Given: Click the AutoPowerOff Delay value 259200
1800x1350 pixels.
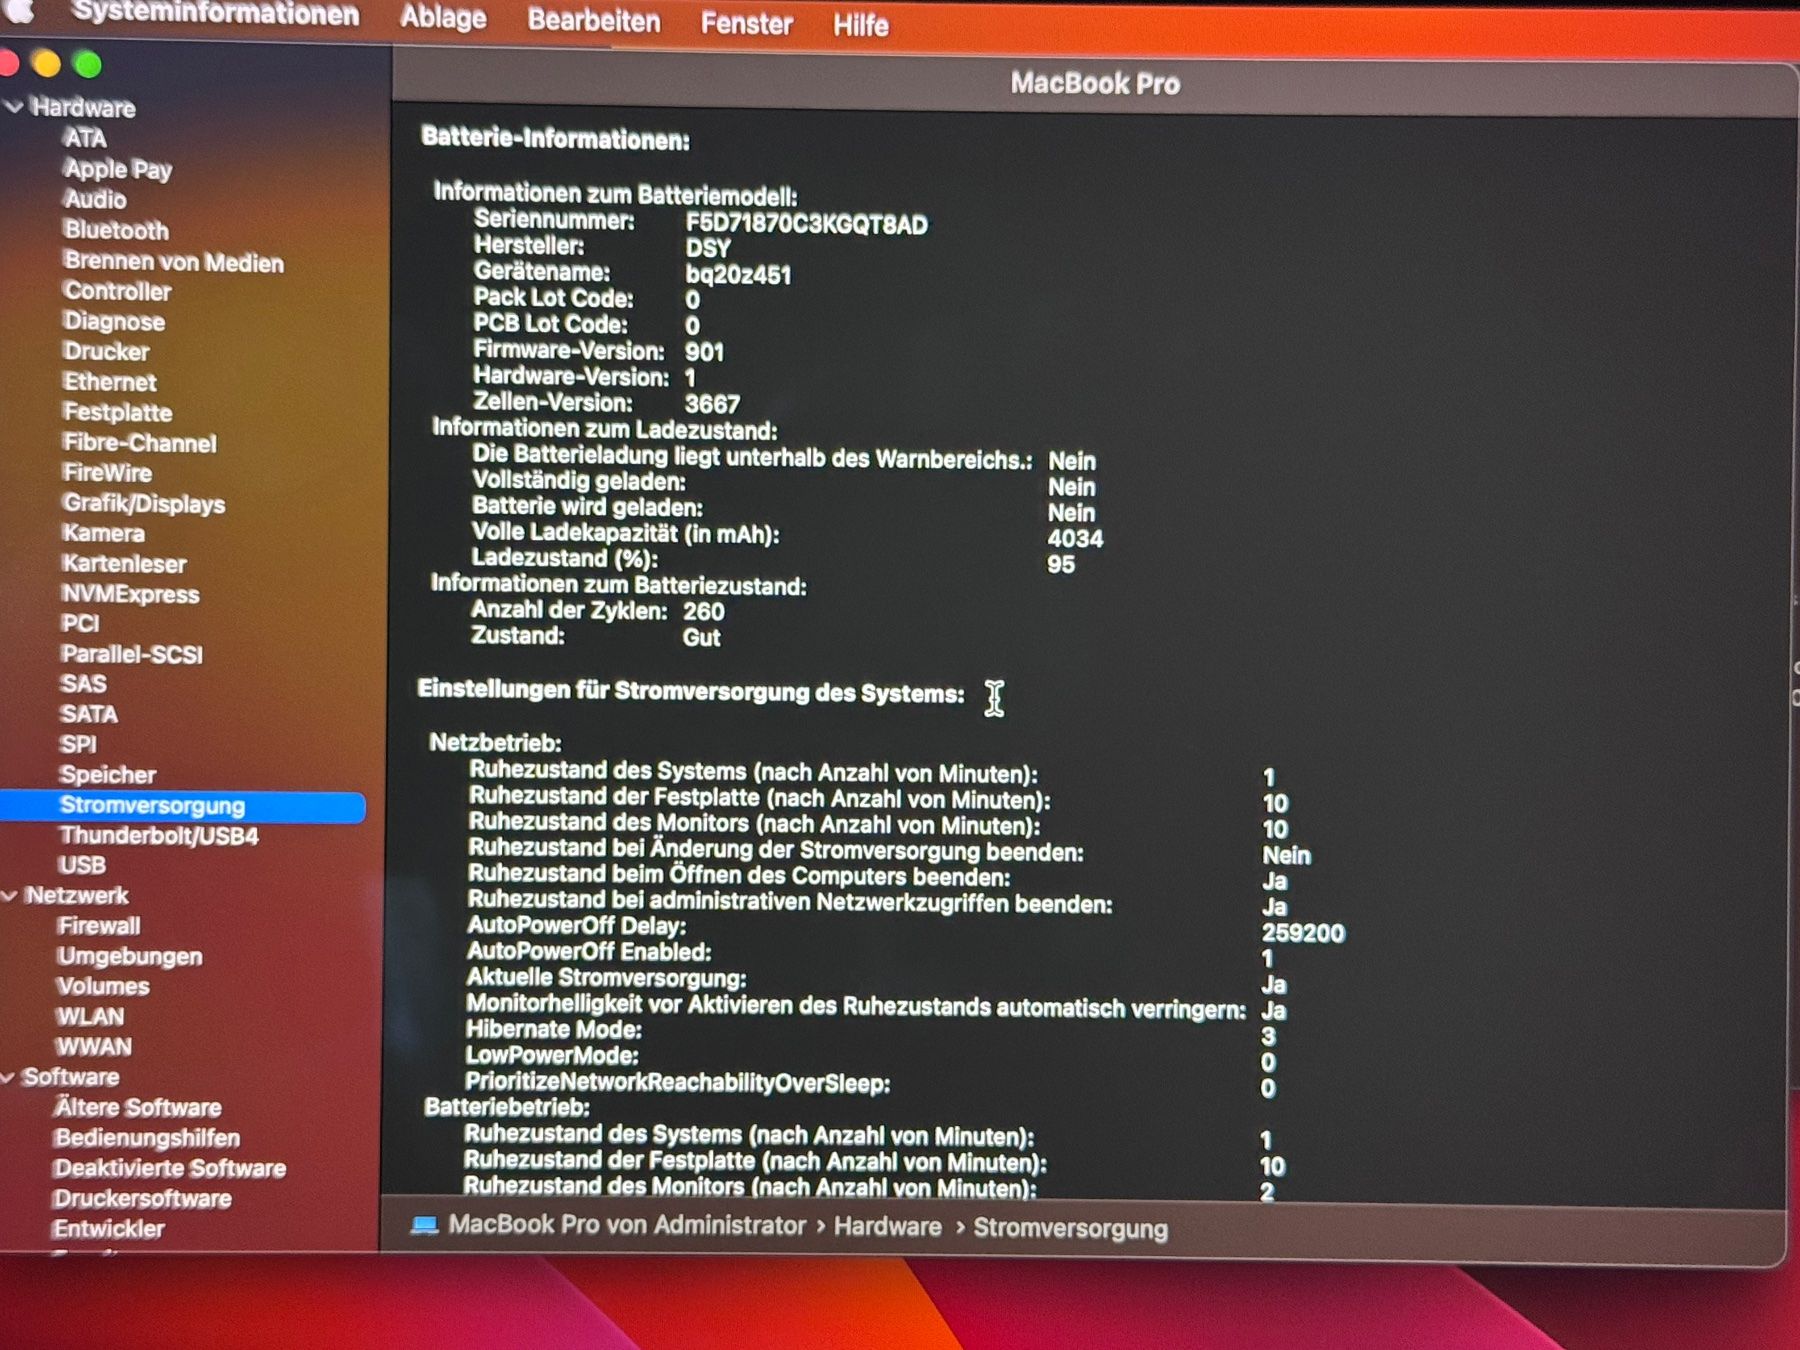Looking at the screenshot, I should (1303, 933).
